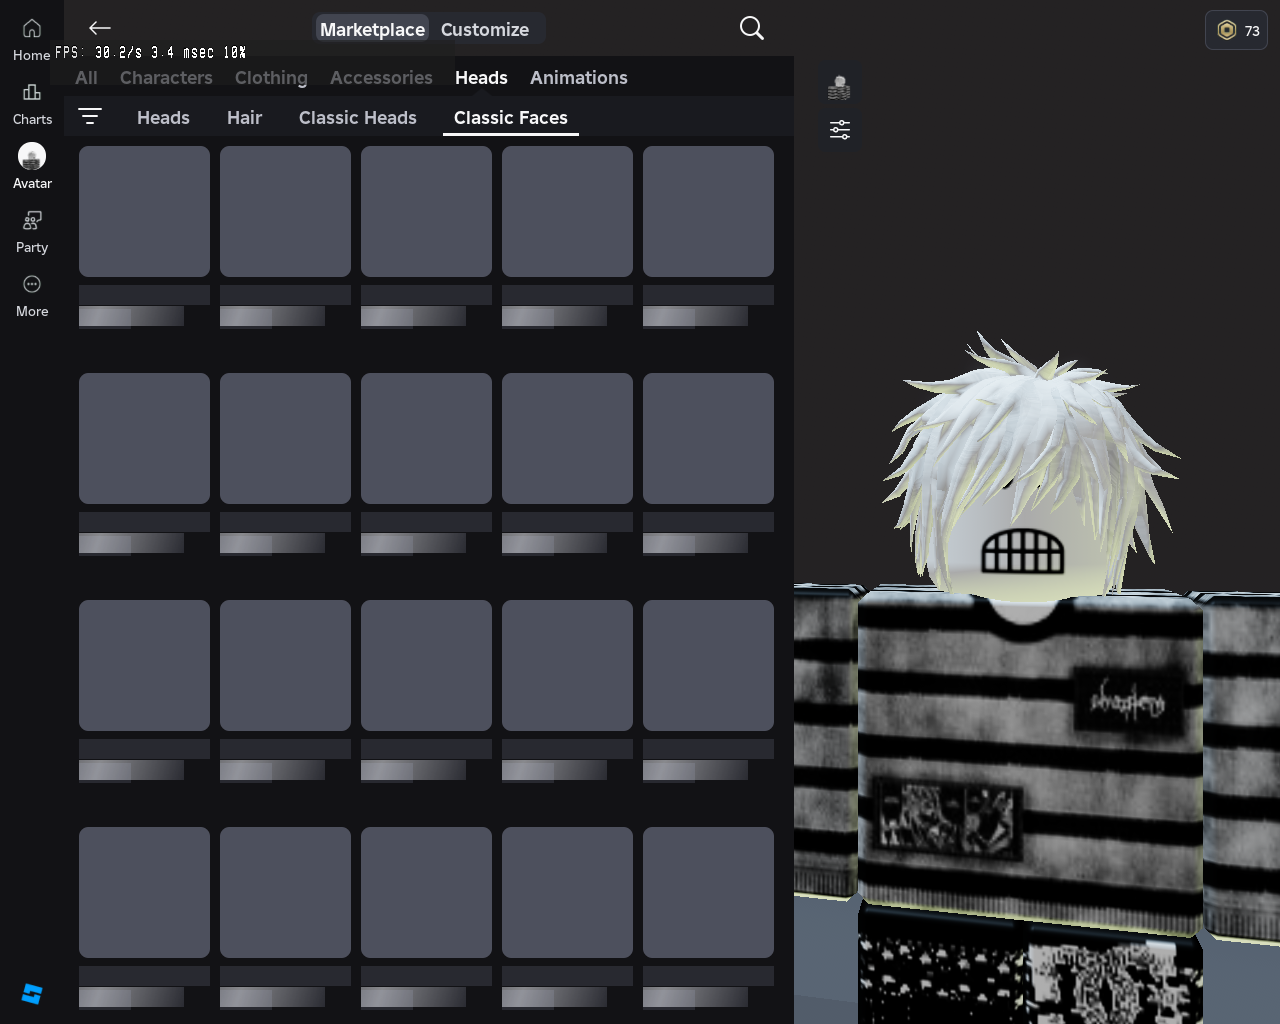1280x1024 pixels.
Task: Click the Roblox Studio logo icon
Action: tap(32, 994)
